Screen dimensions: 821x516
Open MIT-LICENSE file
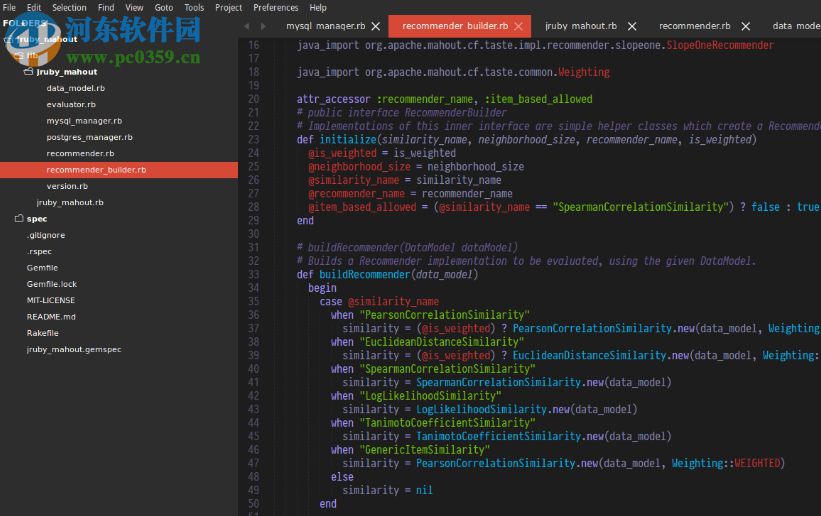tap(50, 300)
